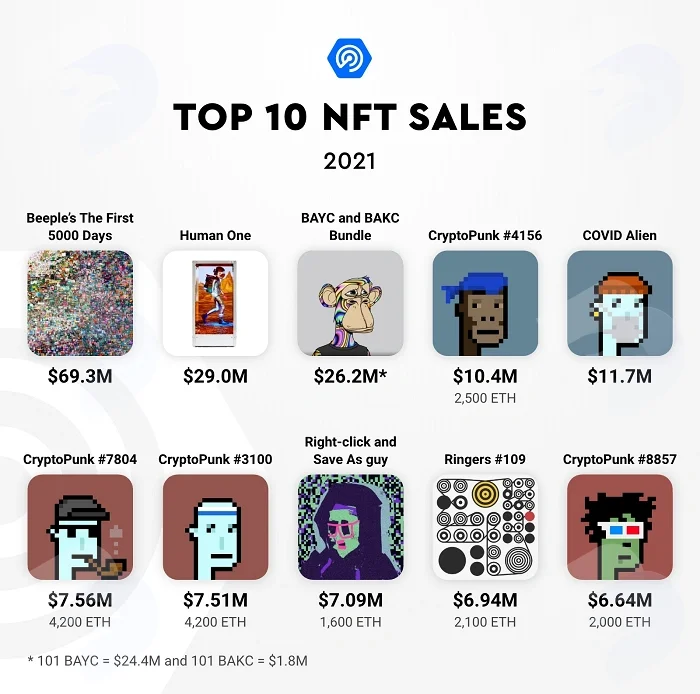
Task: Select the CryptoPunk #7804 title text
Action: click(x=80, y=459)
